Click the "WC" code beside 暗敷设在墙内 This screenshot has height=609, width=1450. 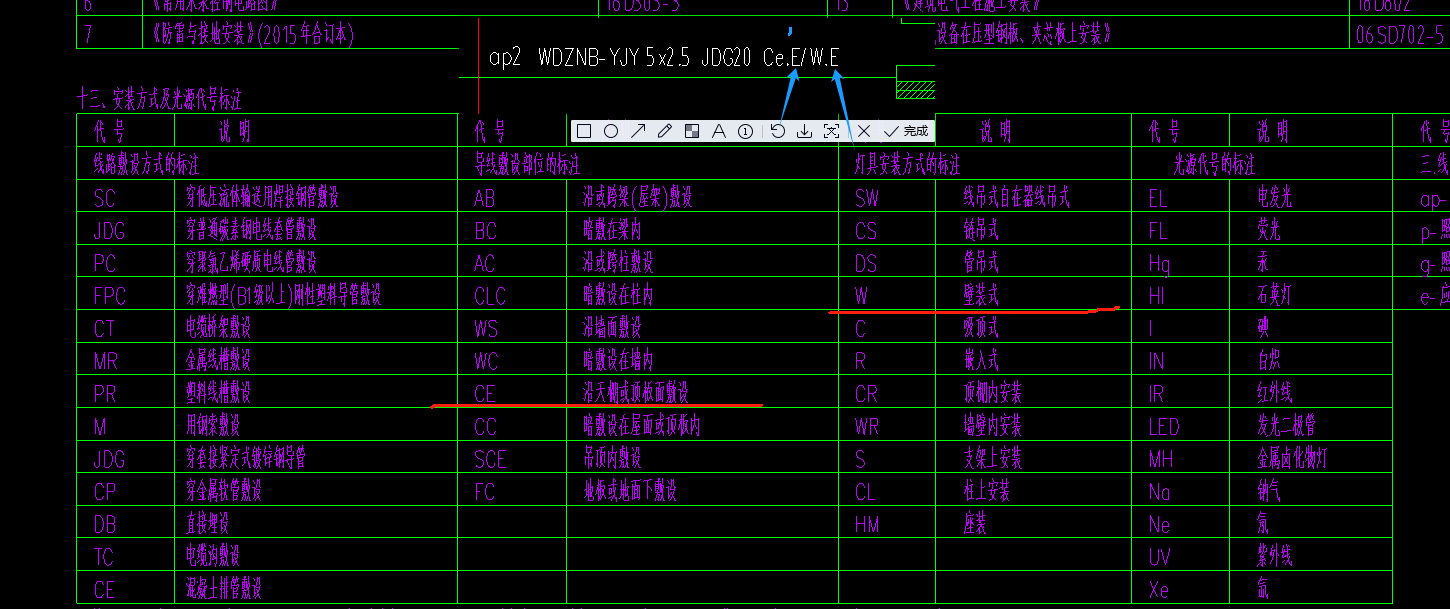[x=486, y=361]
